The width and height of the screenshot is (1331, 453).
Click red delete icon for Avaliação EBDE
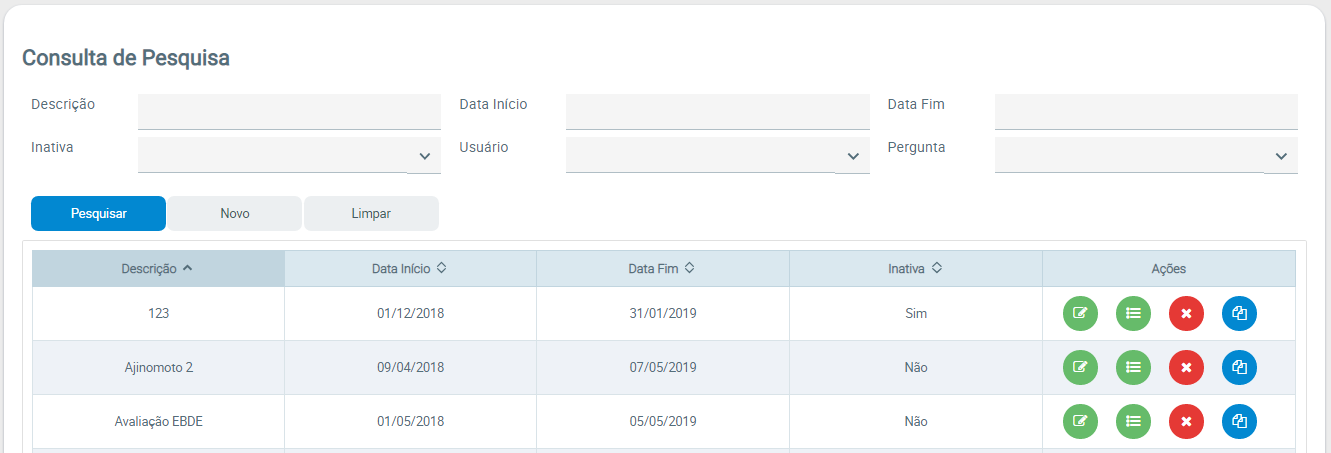(x=1186, y=421)
